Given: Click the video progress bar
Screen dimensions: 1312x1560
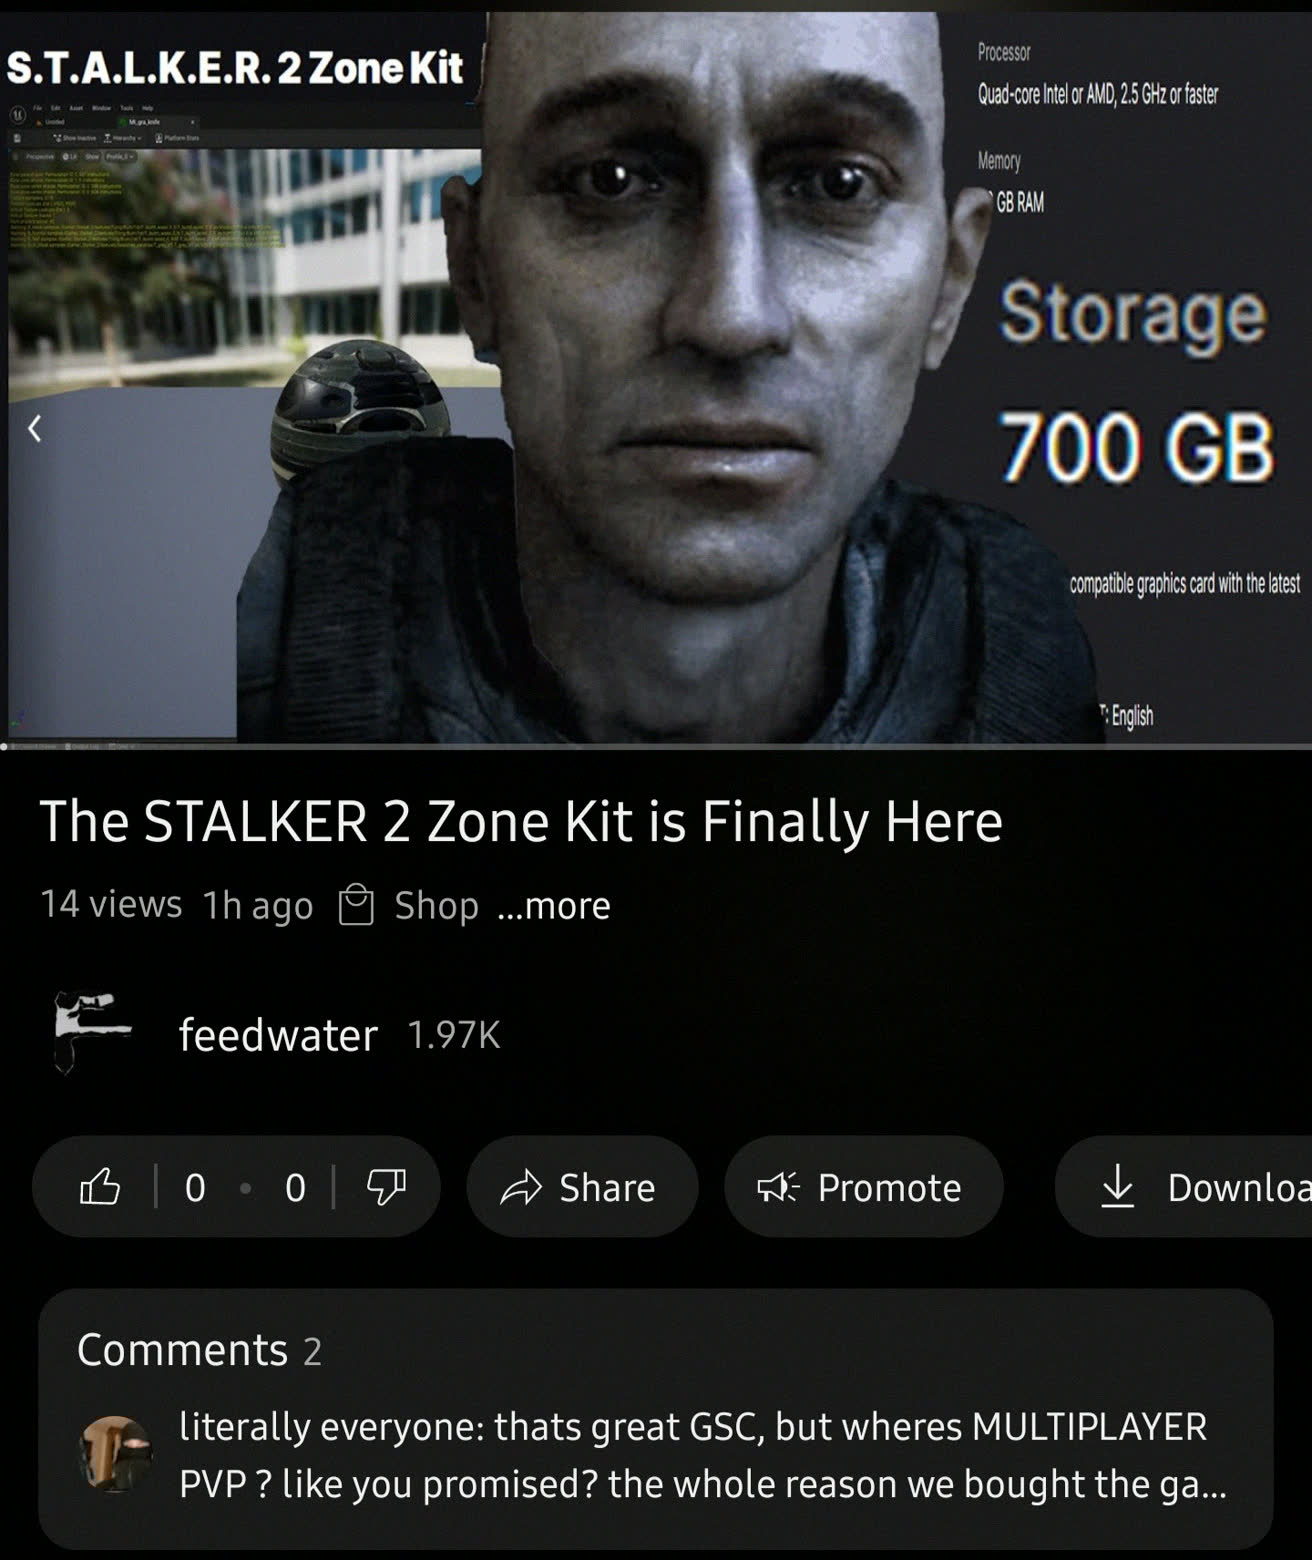Looking at the screenshot, I should click(x=656, y=746).
